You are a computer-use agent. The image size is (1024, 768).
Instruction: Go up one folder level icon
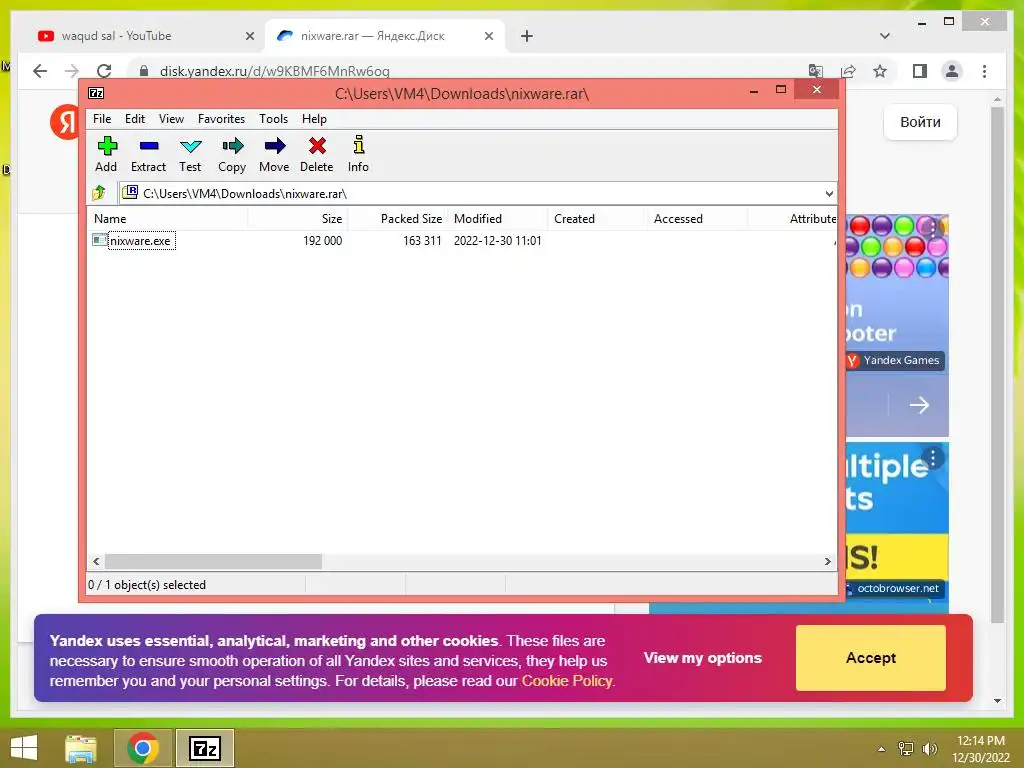coord(99,193)
